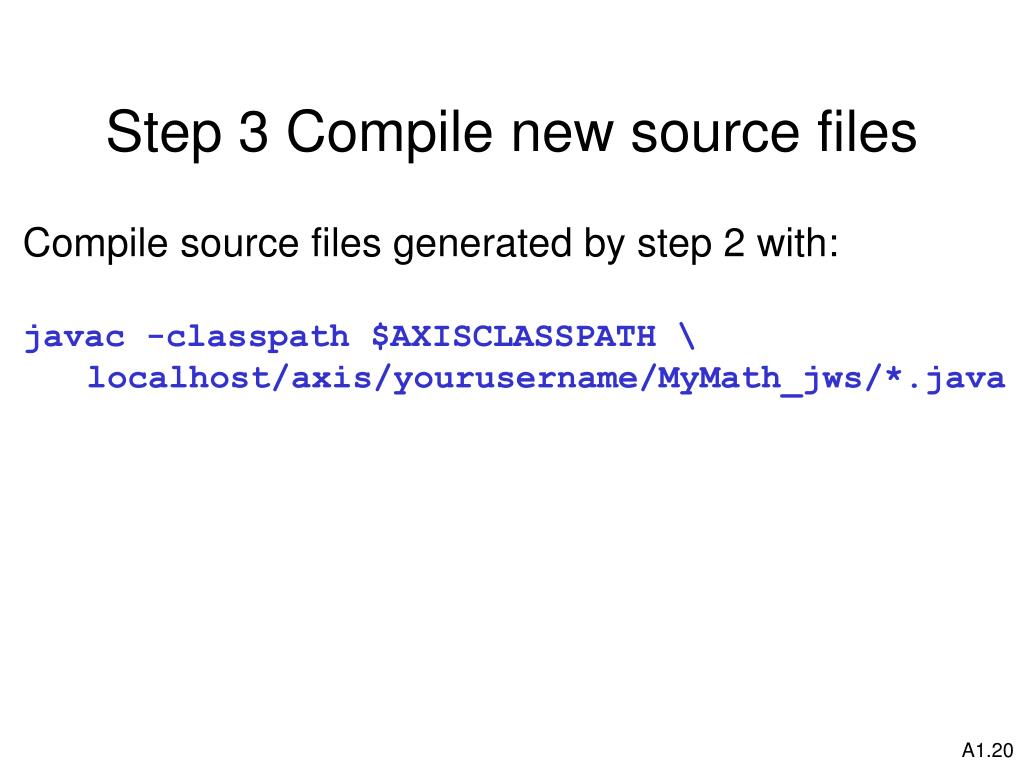Click 'step 2' in the body sentence
The image size is (1024, 768).
(691, 244)
